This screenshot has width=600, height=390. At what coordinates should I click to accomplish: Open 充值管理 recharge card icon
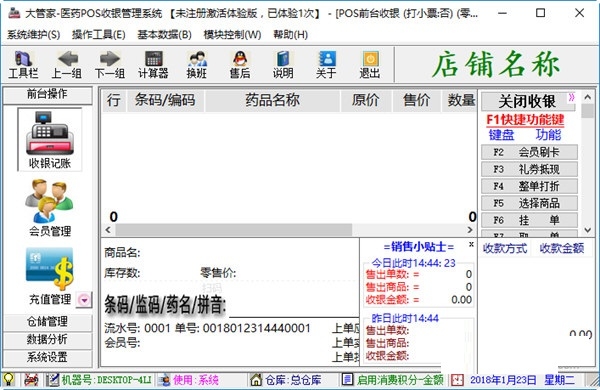click(50, 276)
